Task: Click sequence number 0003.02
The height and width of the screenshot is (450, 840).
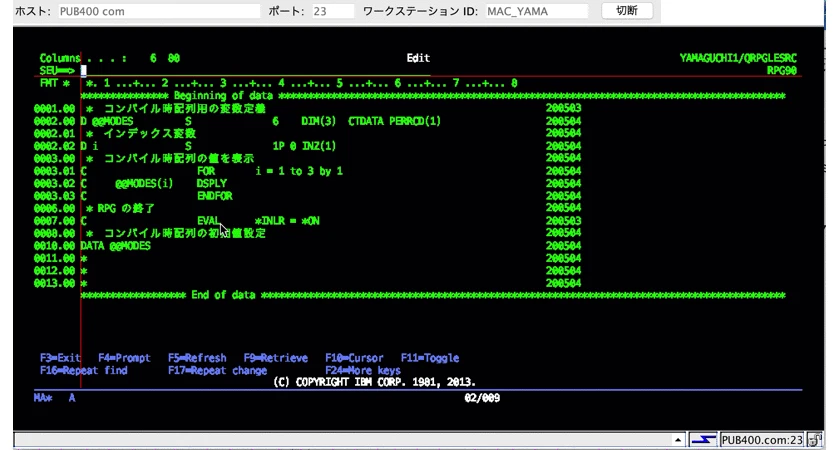Action: [54, 183]
